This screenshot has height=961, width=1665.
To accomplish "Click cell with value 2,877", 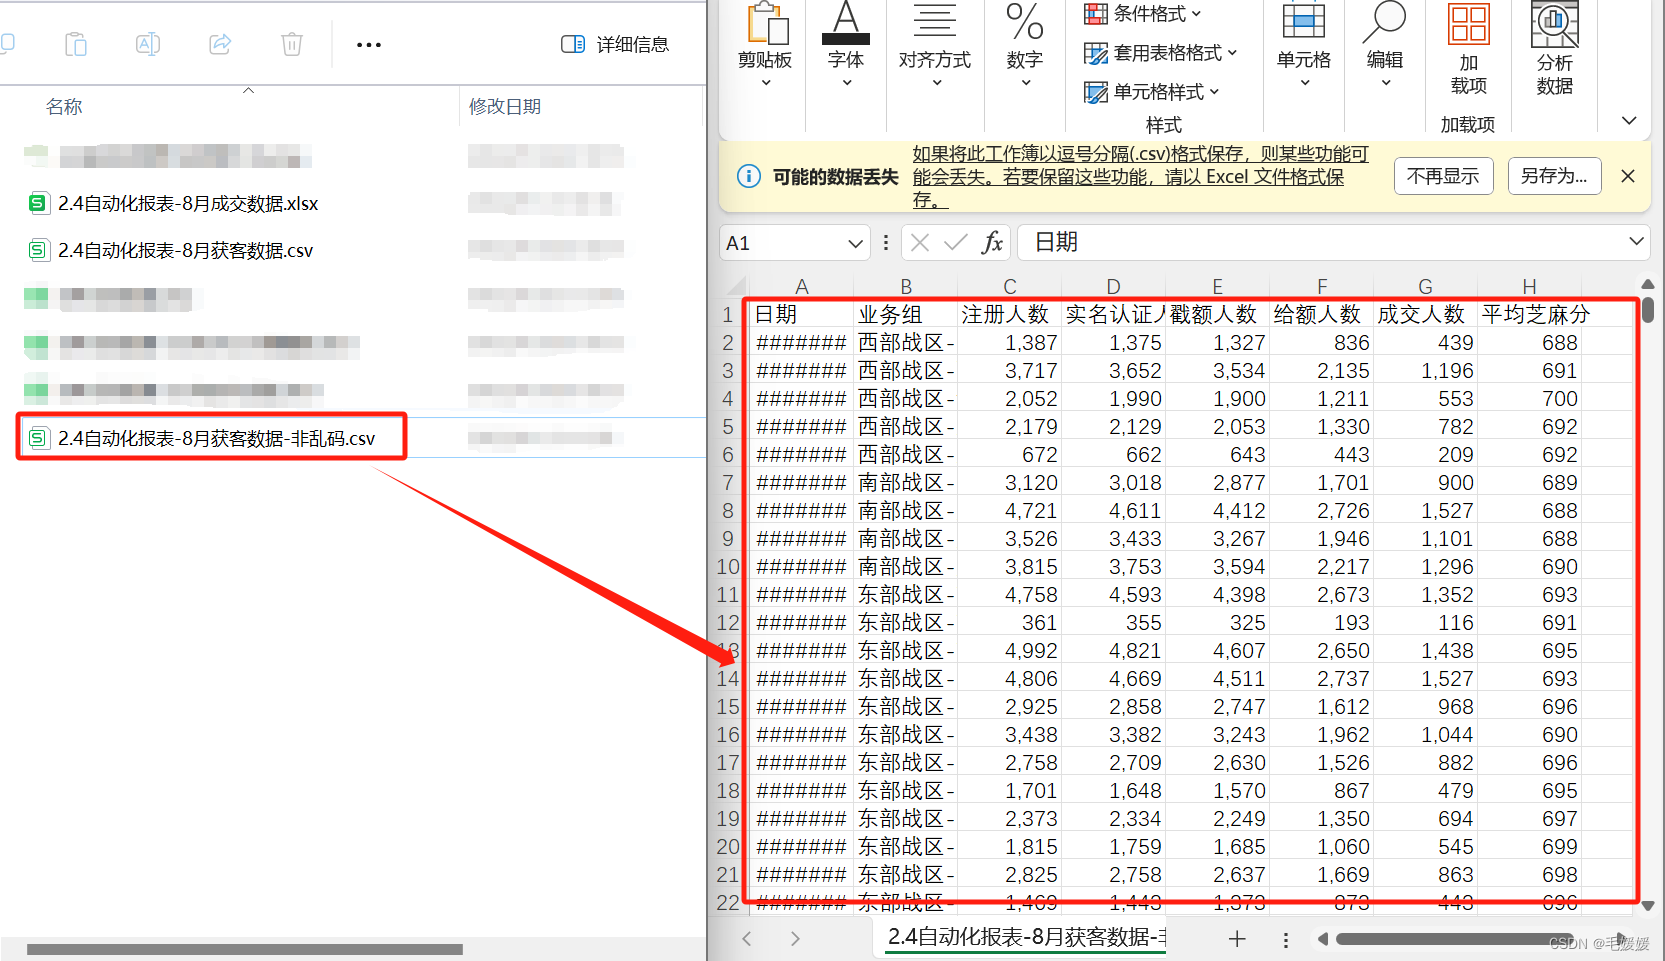I will click(x=1217, y=483).
